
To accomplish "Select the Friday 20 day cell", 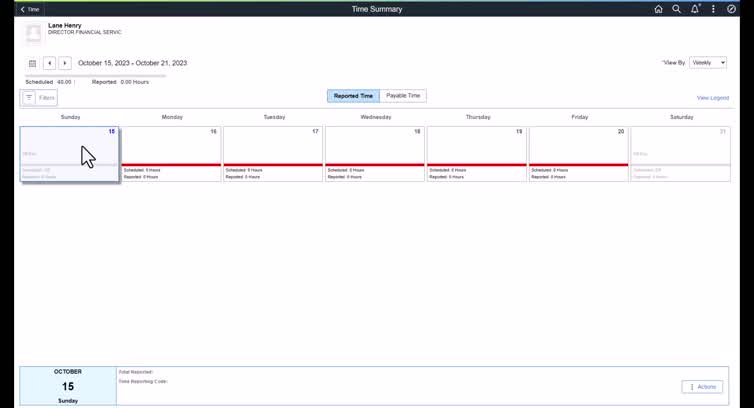I will (579, 154).
